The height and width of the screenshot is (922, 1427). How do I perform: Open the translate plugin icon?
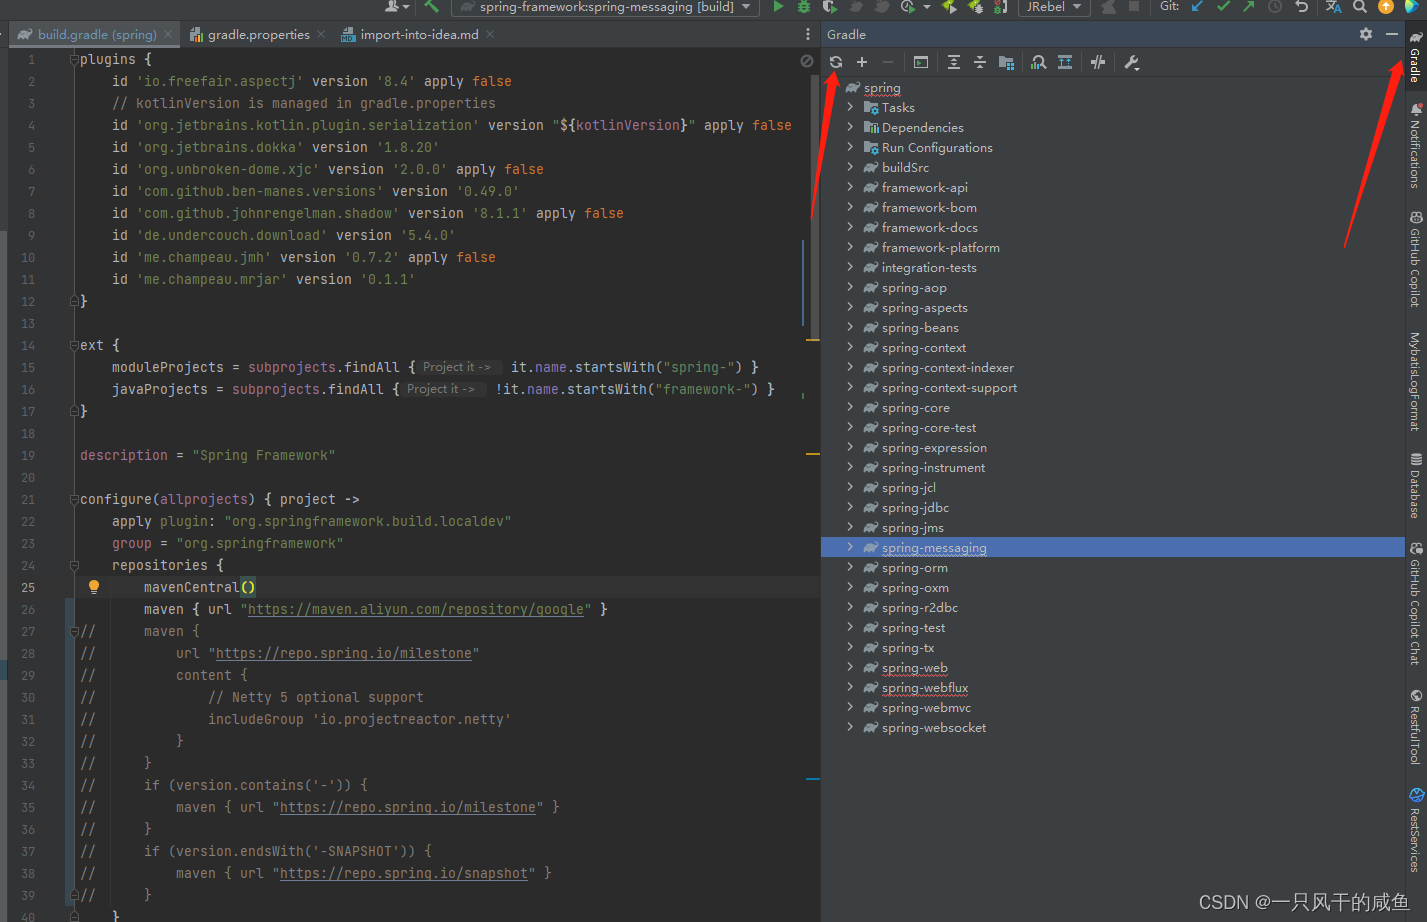[x=1334, y=7]
